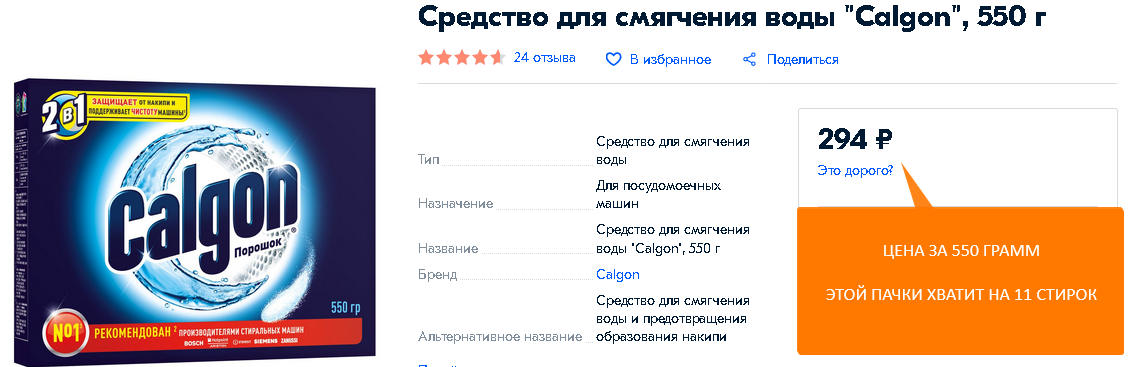This screenshot has width=1137, height=367.
Task: Add product via В избранное text
Action: coord(671,59)
